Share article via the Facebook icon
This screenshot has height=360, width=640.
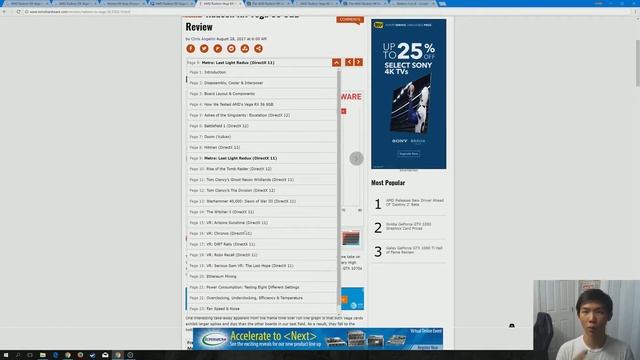click(x=191, y=49)
